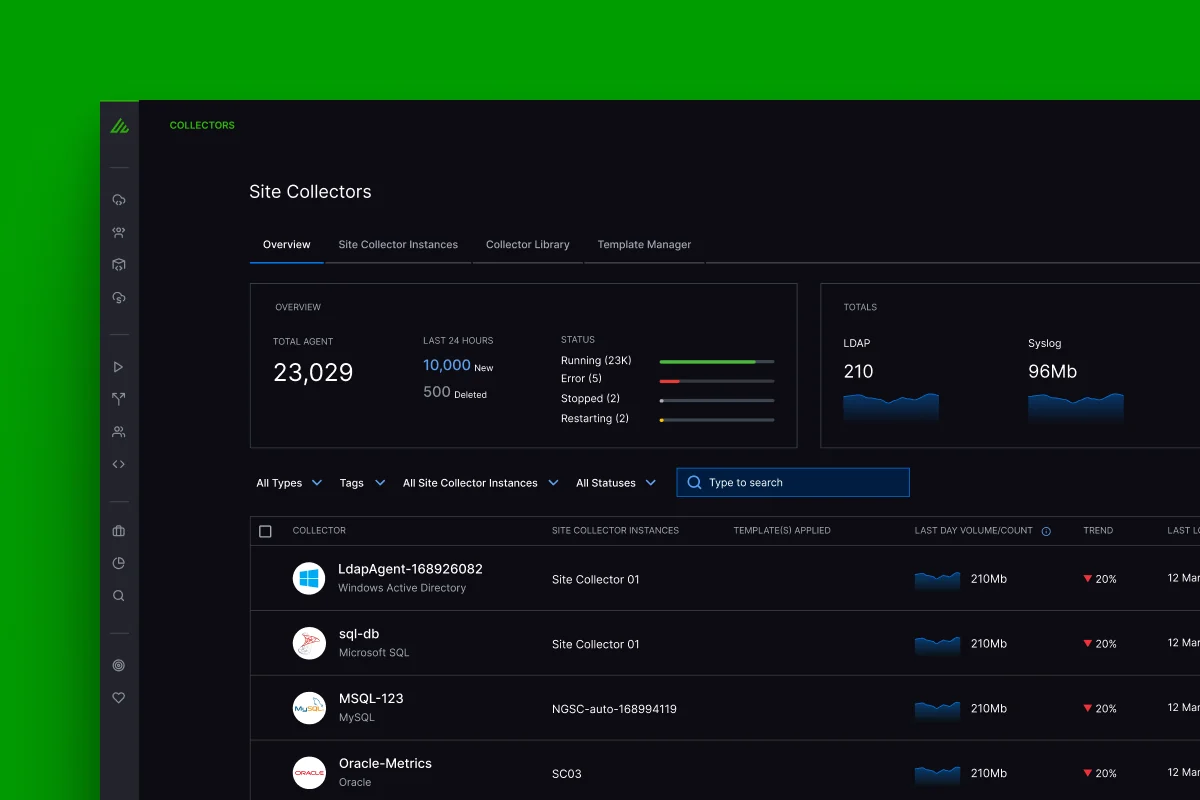The image size is (1200, 800).
Task: Click the 210 LDAP total value
Action: (858, 371)
